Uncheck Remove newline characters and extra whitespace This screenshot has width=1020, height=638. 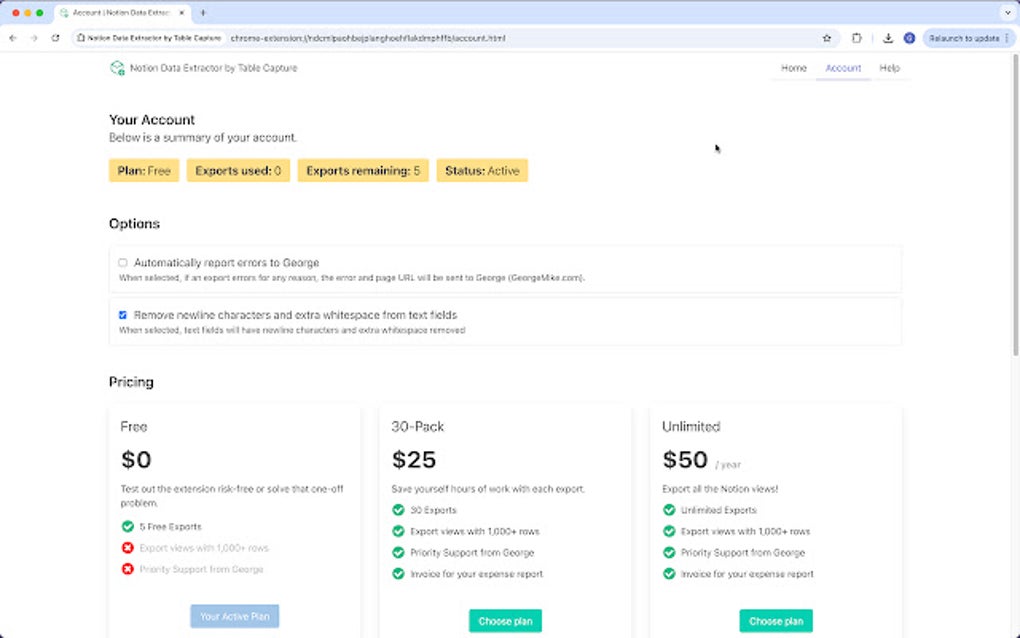(122, 314)
